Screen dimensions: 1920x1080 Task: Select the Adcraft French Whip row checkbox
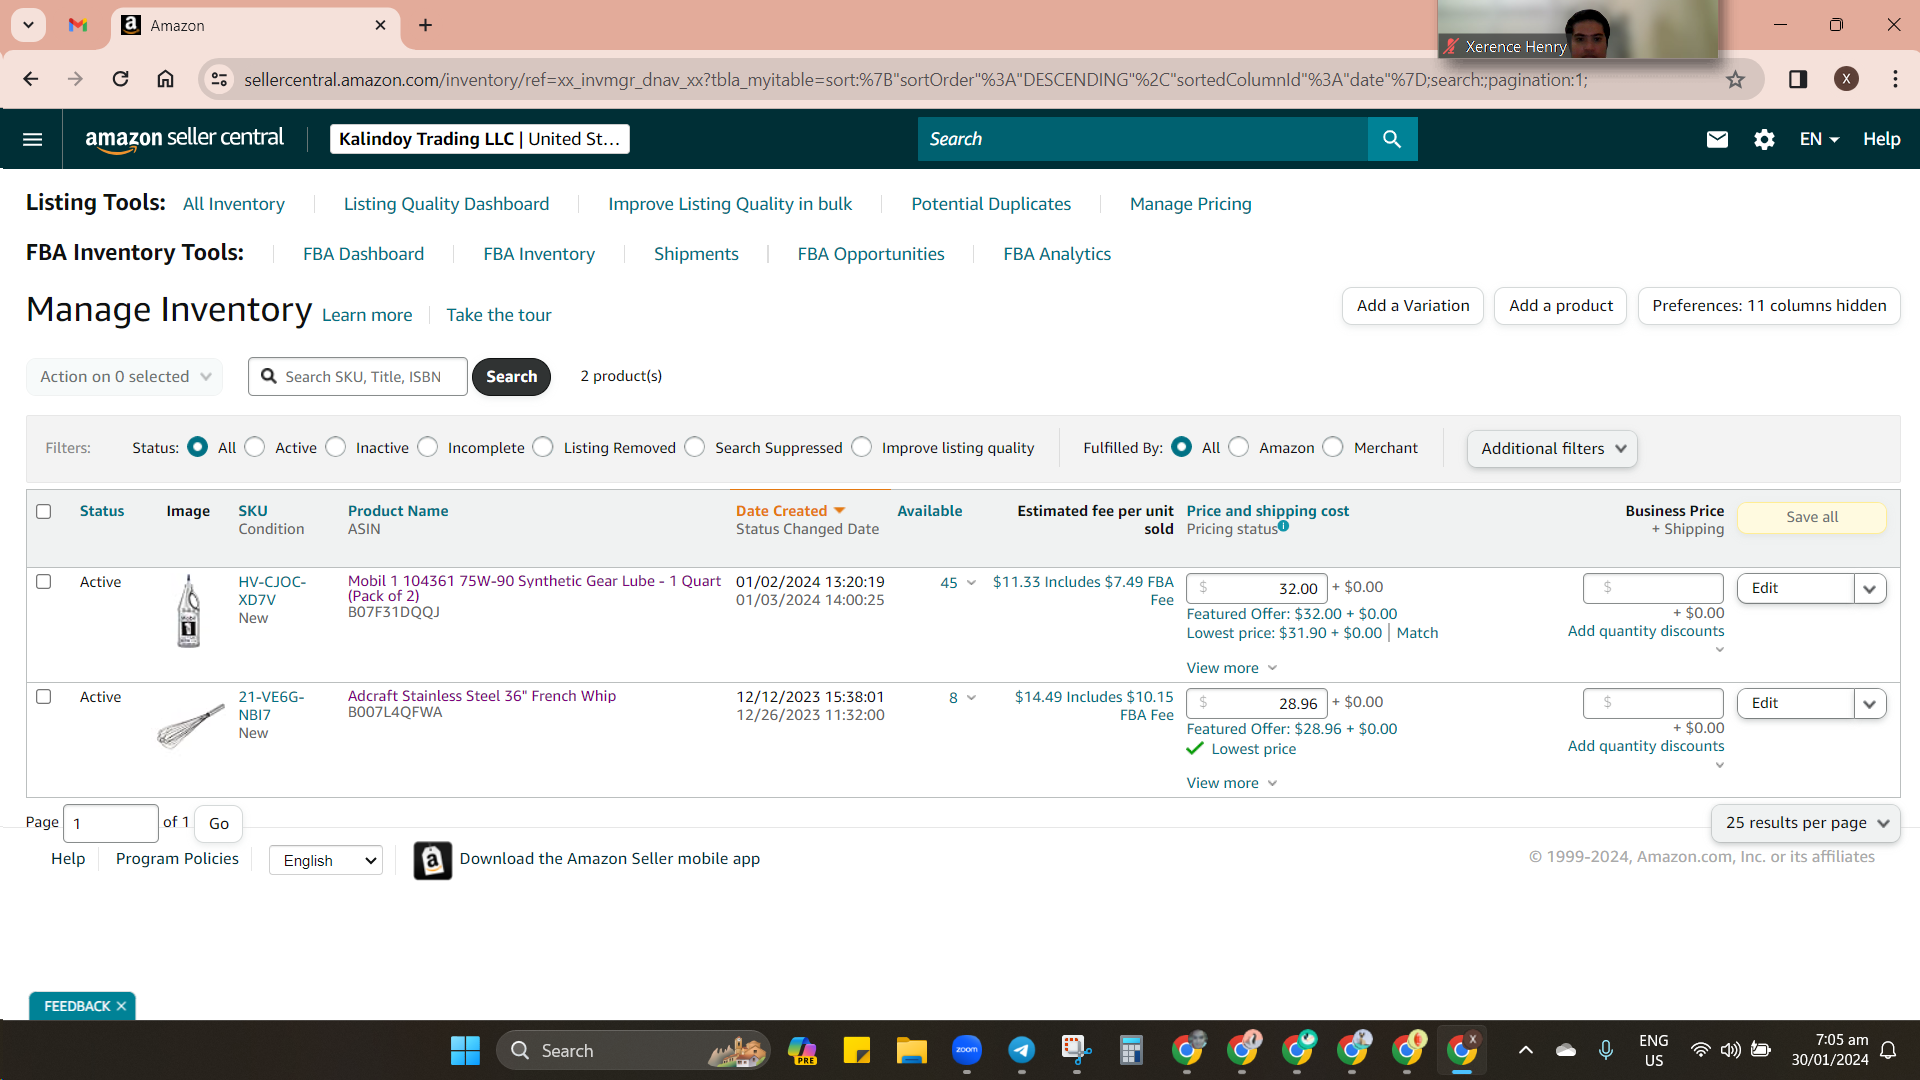click(43, 696)
